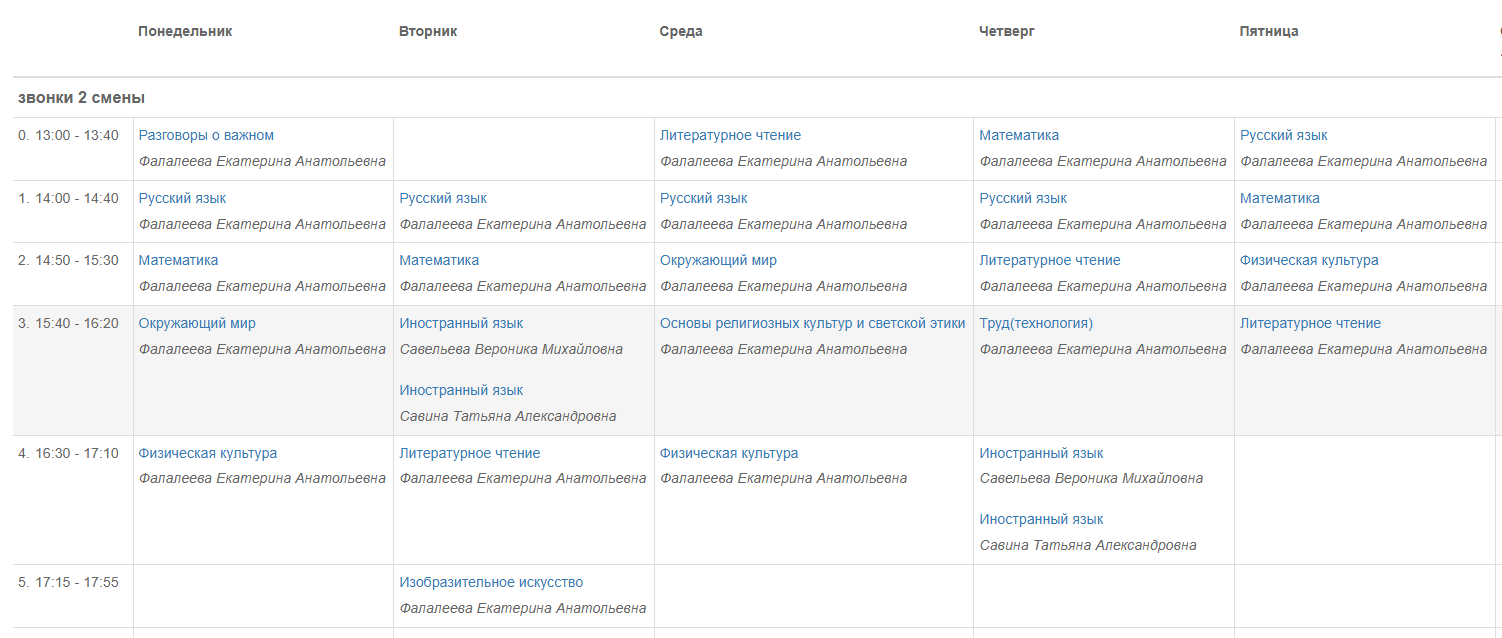Screen dimensions: 1502x638
Task: Open Thursday's Труд(технология) lesson
Action: click(x=1036, y=323)
